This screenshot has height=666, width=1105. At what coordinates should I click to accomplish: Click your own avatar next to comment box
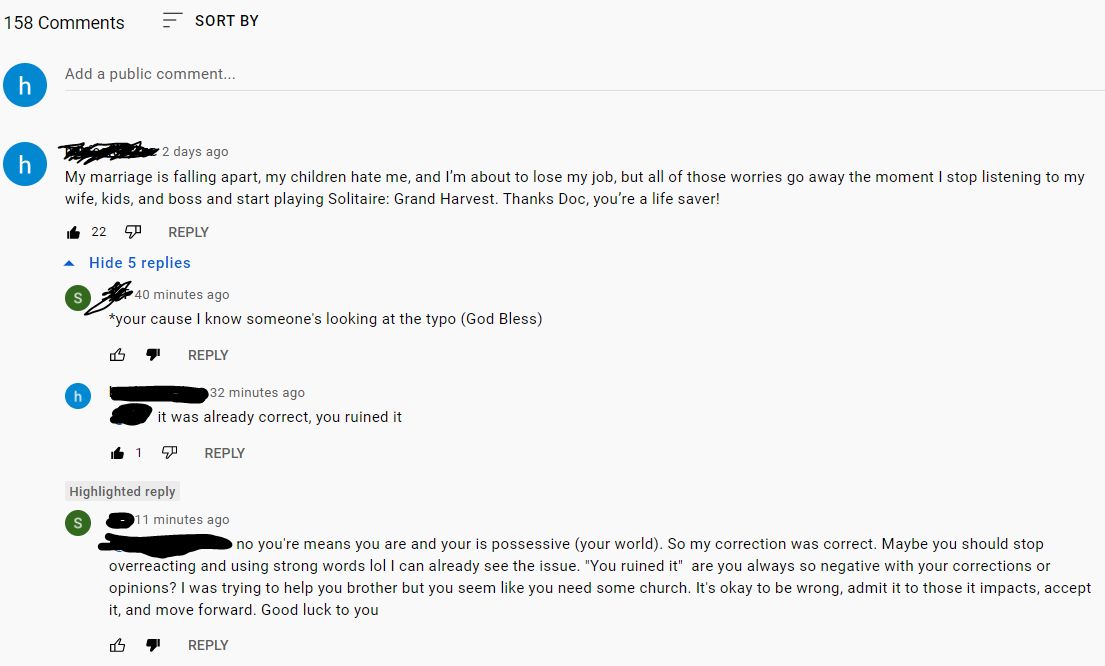[24, 85]
